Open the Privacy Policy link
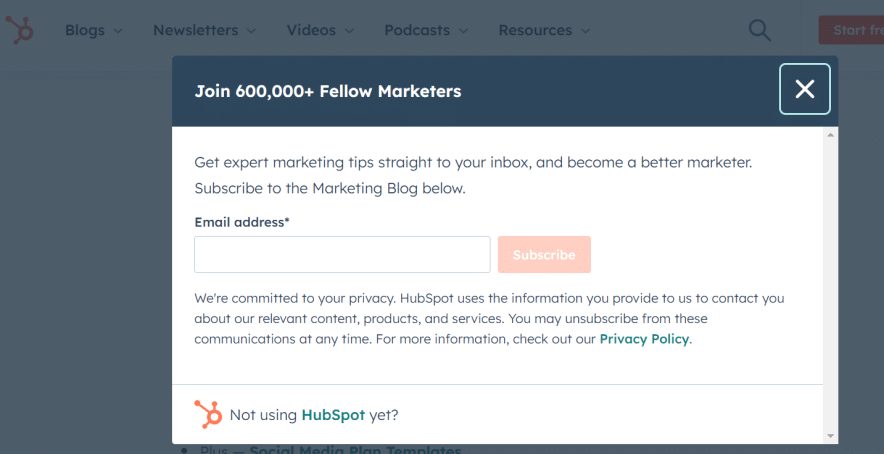 [x=644, y=339]
